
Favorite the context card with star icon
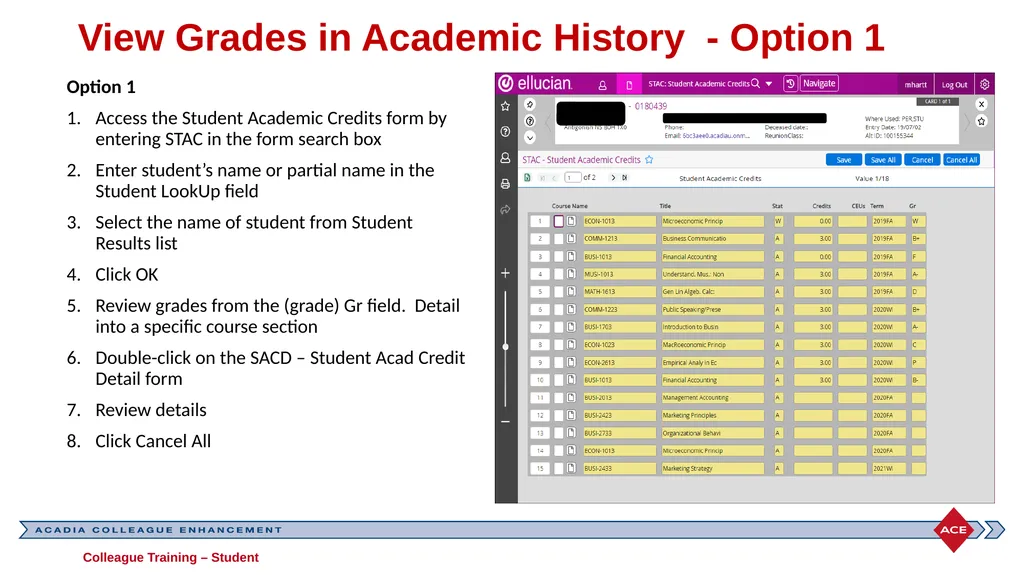click(x=982, y=122)
